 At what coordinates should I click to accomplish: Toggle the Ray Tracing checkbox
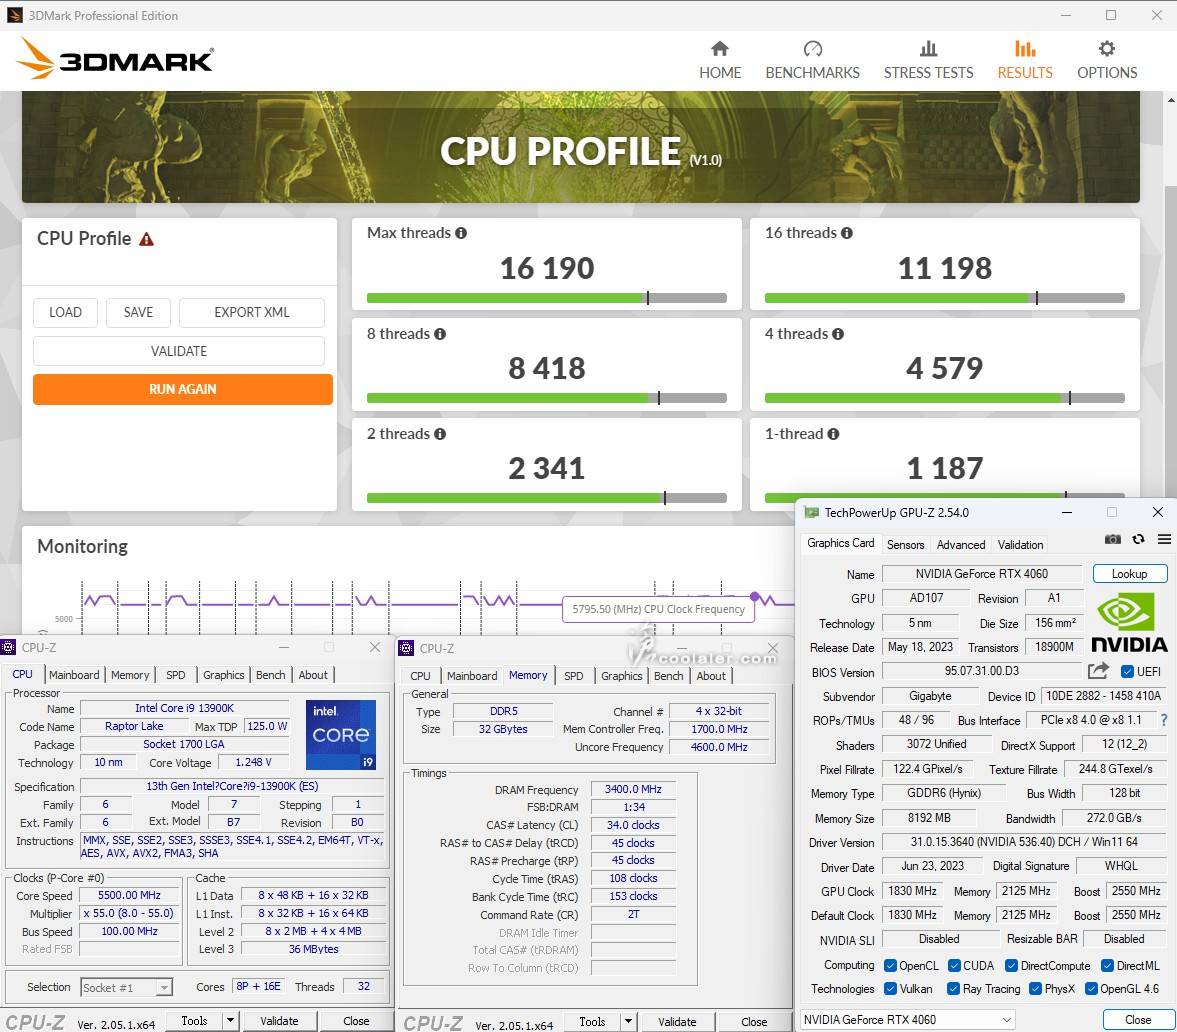pos(953,989)
